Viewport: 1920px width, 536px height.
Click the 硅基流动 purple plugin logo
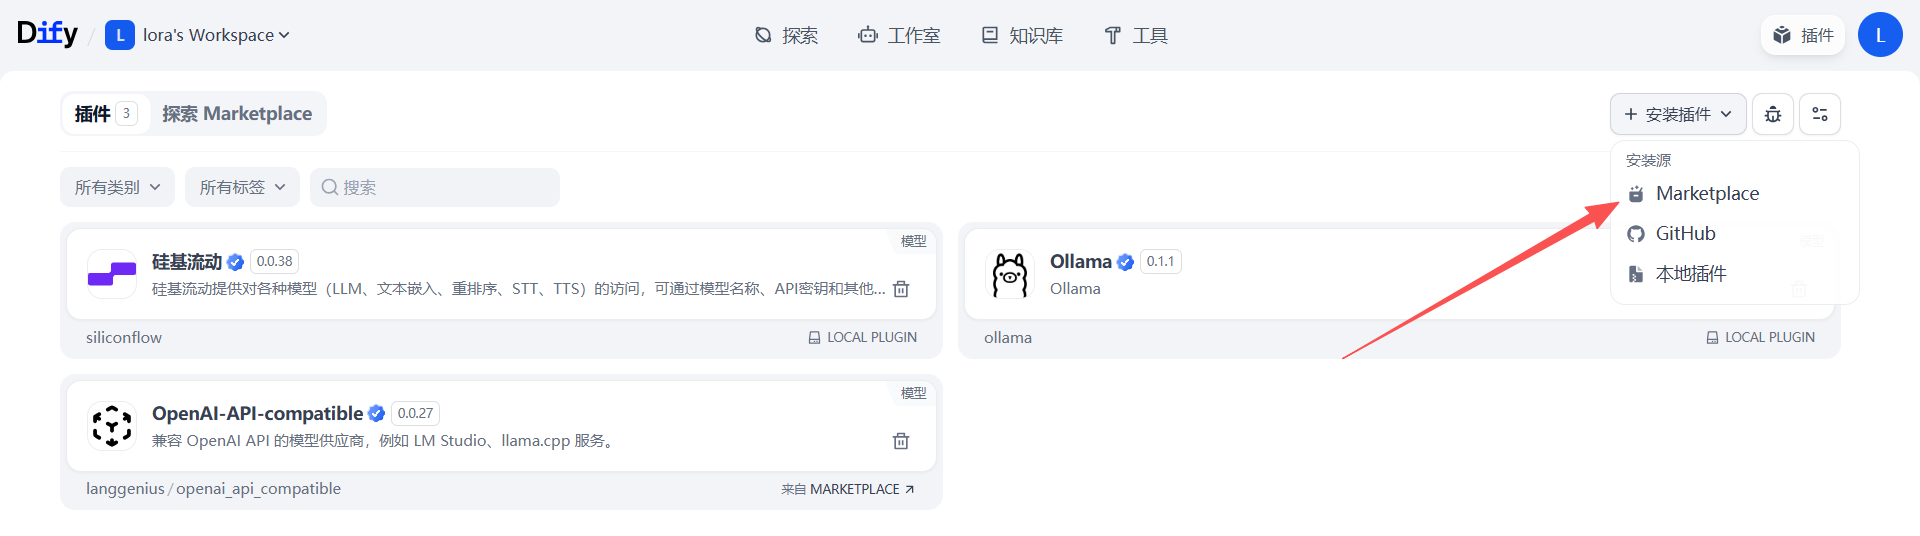pos(112,274)
